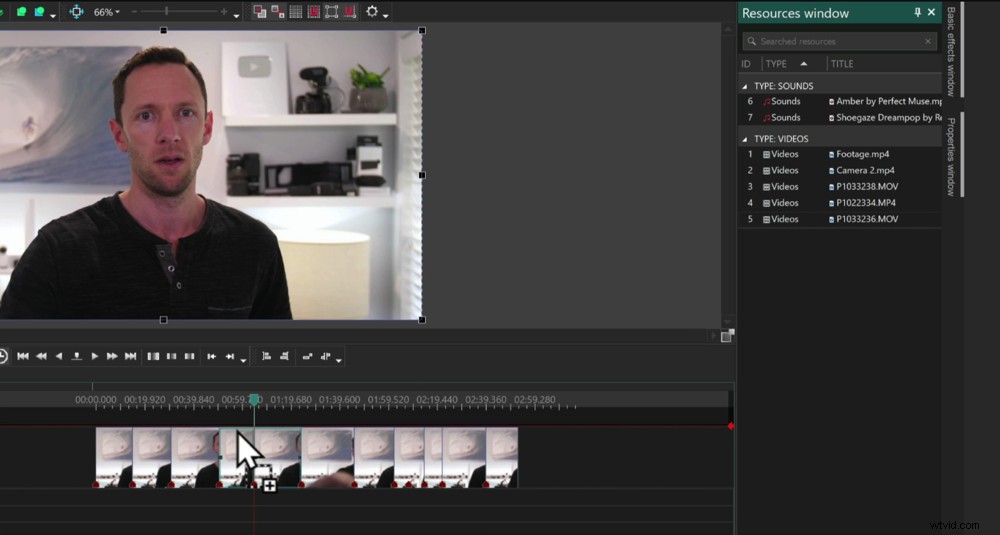Screen dimensions: 1000x535
Task: Open the Properties window tab
Action: coord(951,156)
